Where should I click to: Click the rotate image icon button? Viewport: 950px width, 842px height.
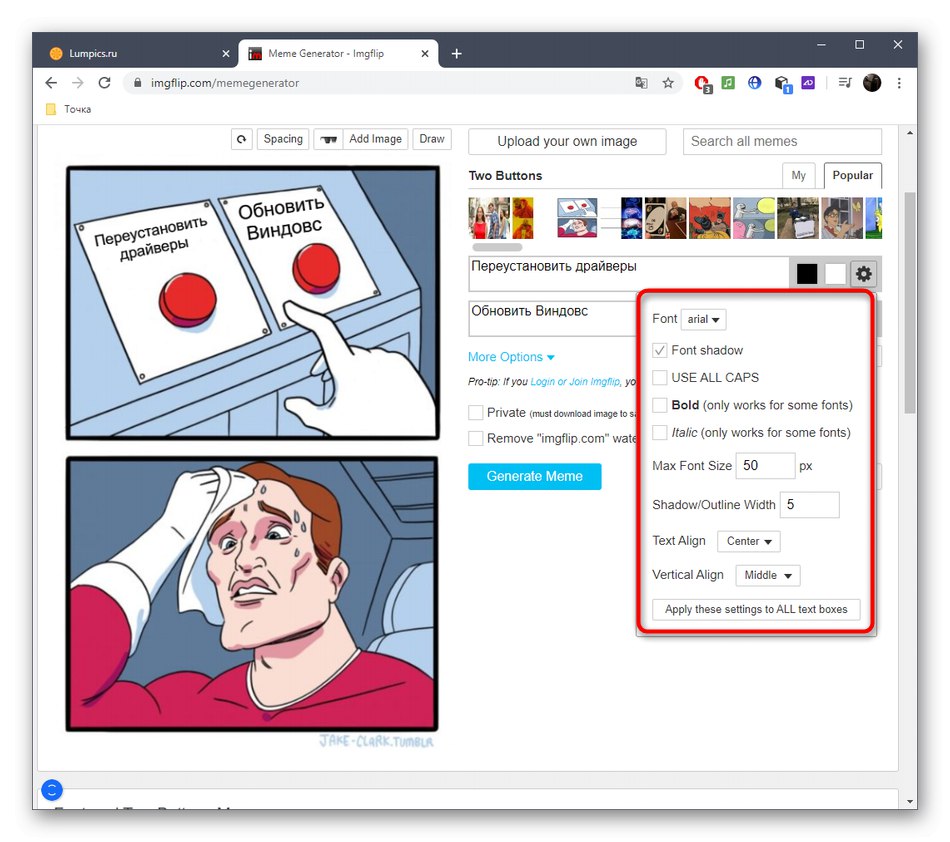coord(241,139)
